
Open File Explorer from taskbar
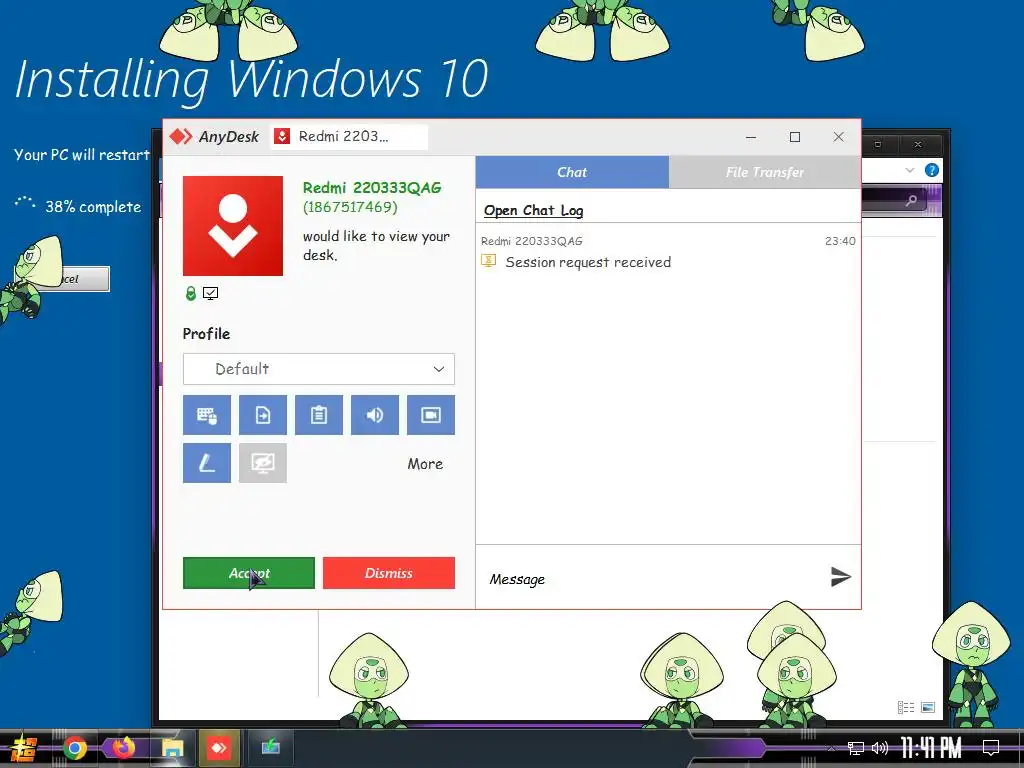click(x=172, y=748)
